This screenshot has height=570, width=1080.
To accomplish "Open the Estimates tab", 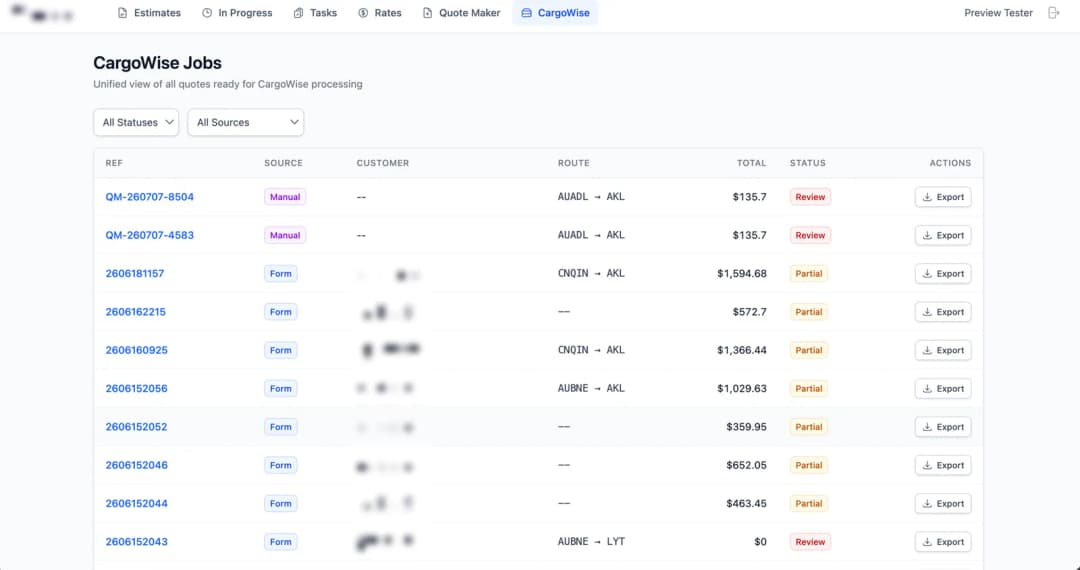I will coord(149,12).
